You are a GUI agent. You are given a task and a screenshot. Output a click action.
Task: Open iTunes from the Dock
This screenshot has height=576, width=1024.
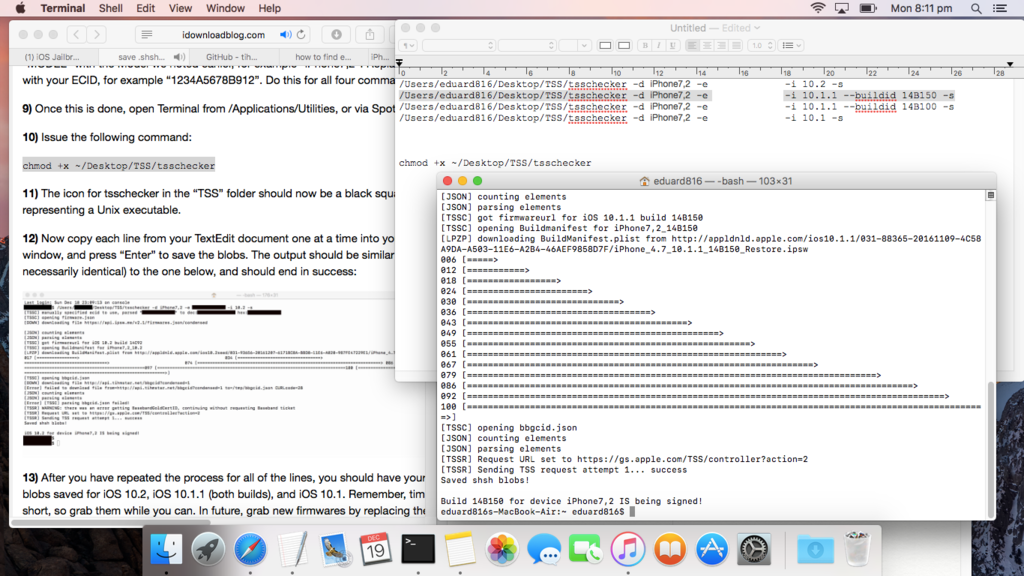(628, 549)
